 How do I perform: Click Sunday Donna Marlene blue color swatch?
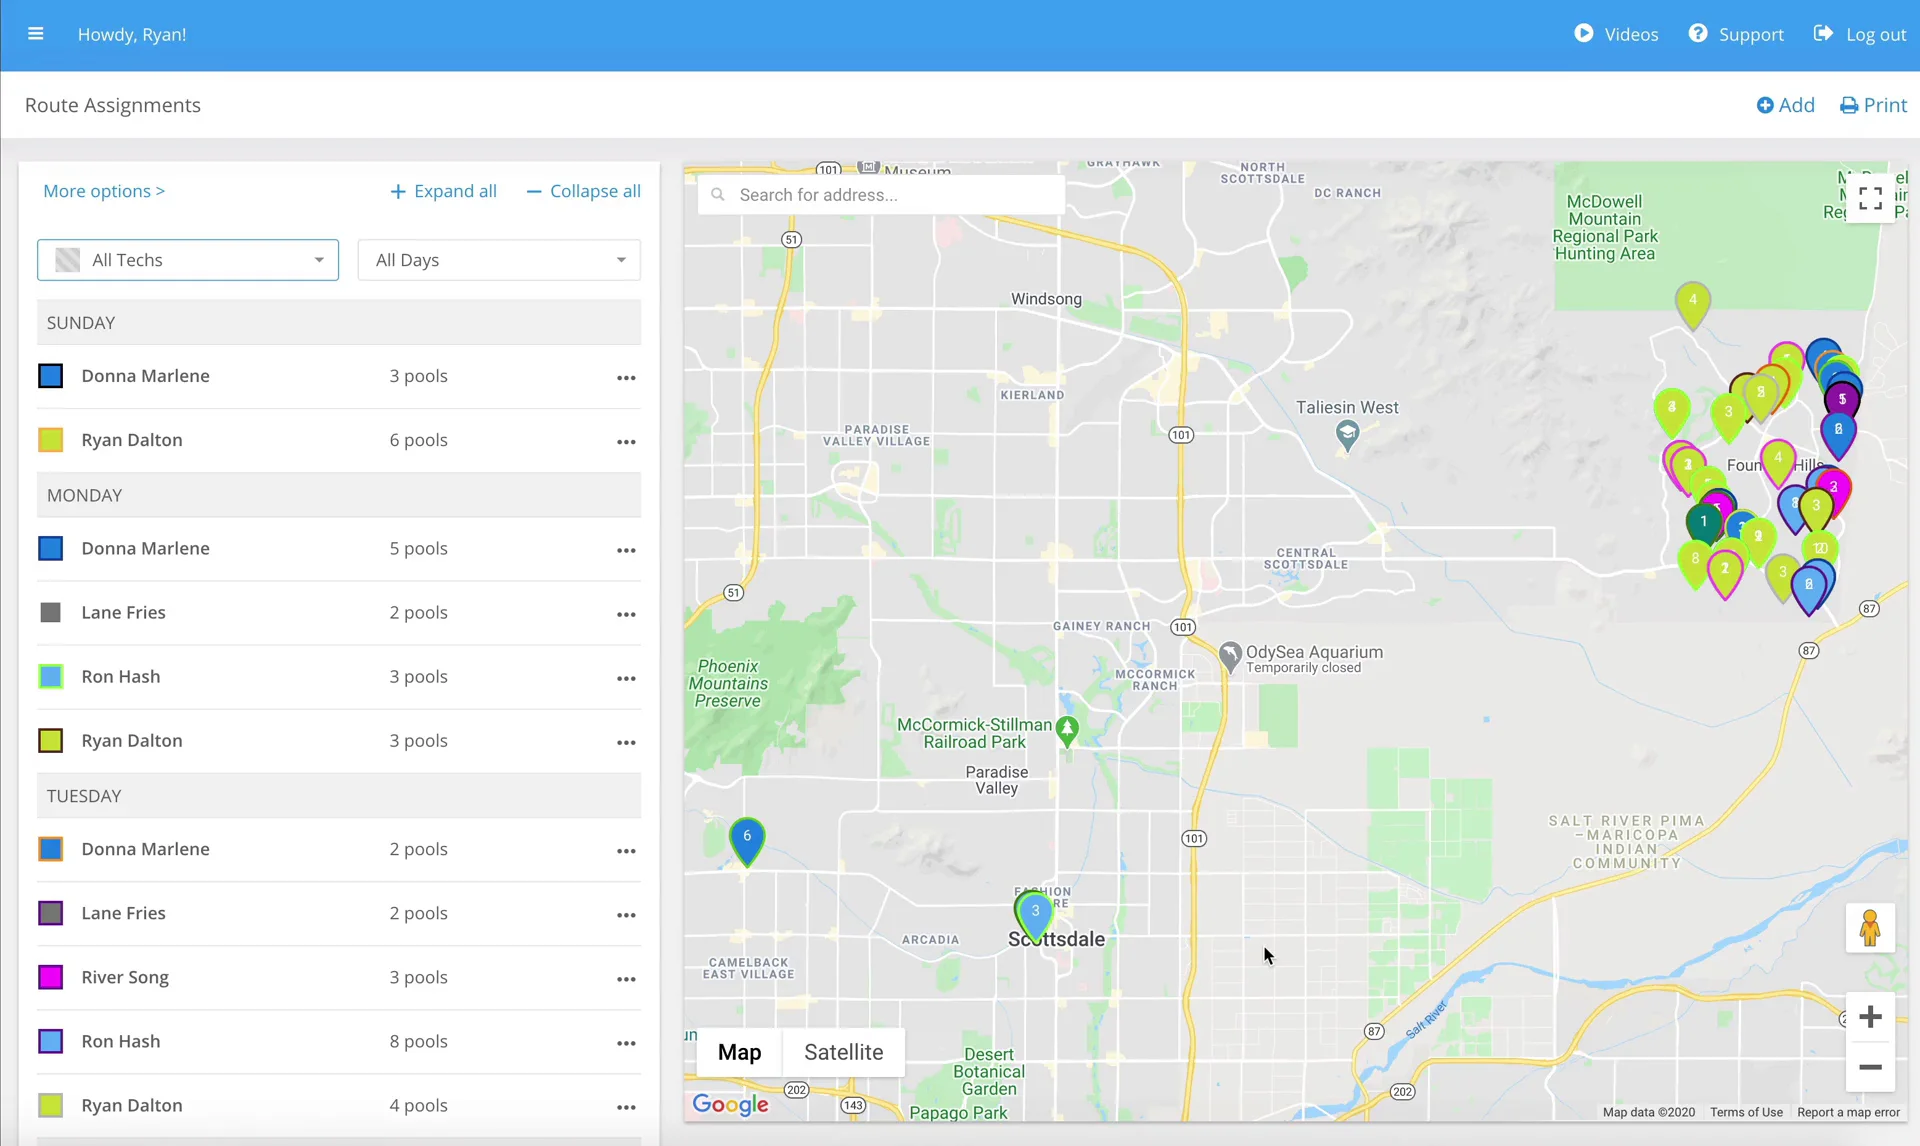coord(51,376)
